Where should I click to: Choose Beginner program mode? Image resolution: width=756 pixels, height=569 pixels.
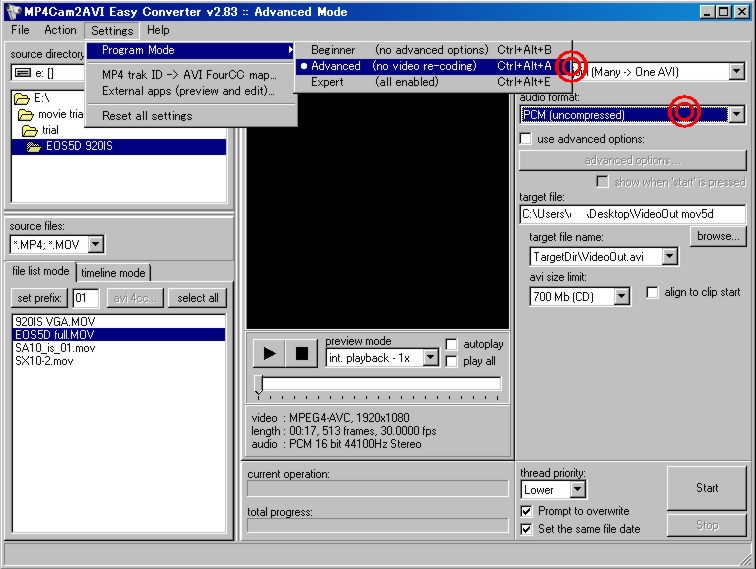[x=432, y=50]
